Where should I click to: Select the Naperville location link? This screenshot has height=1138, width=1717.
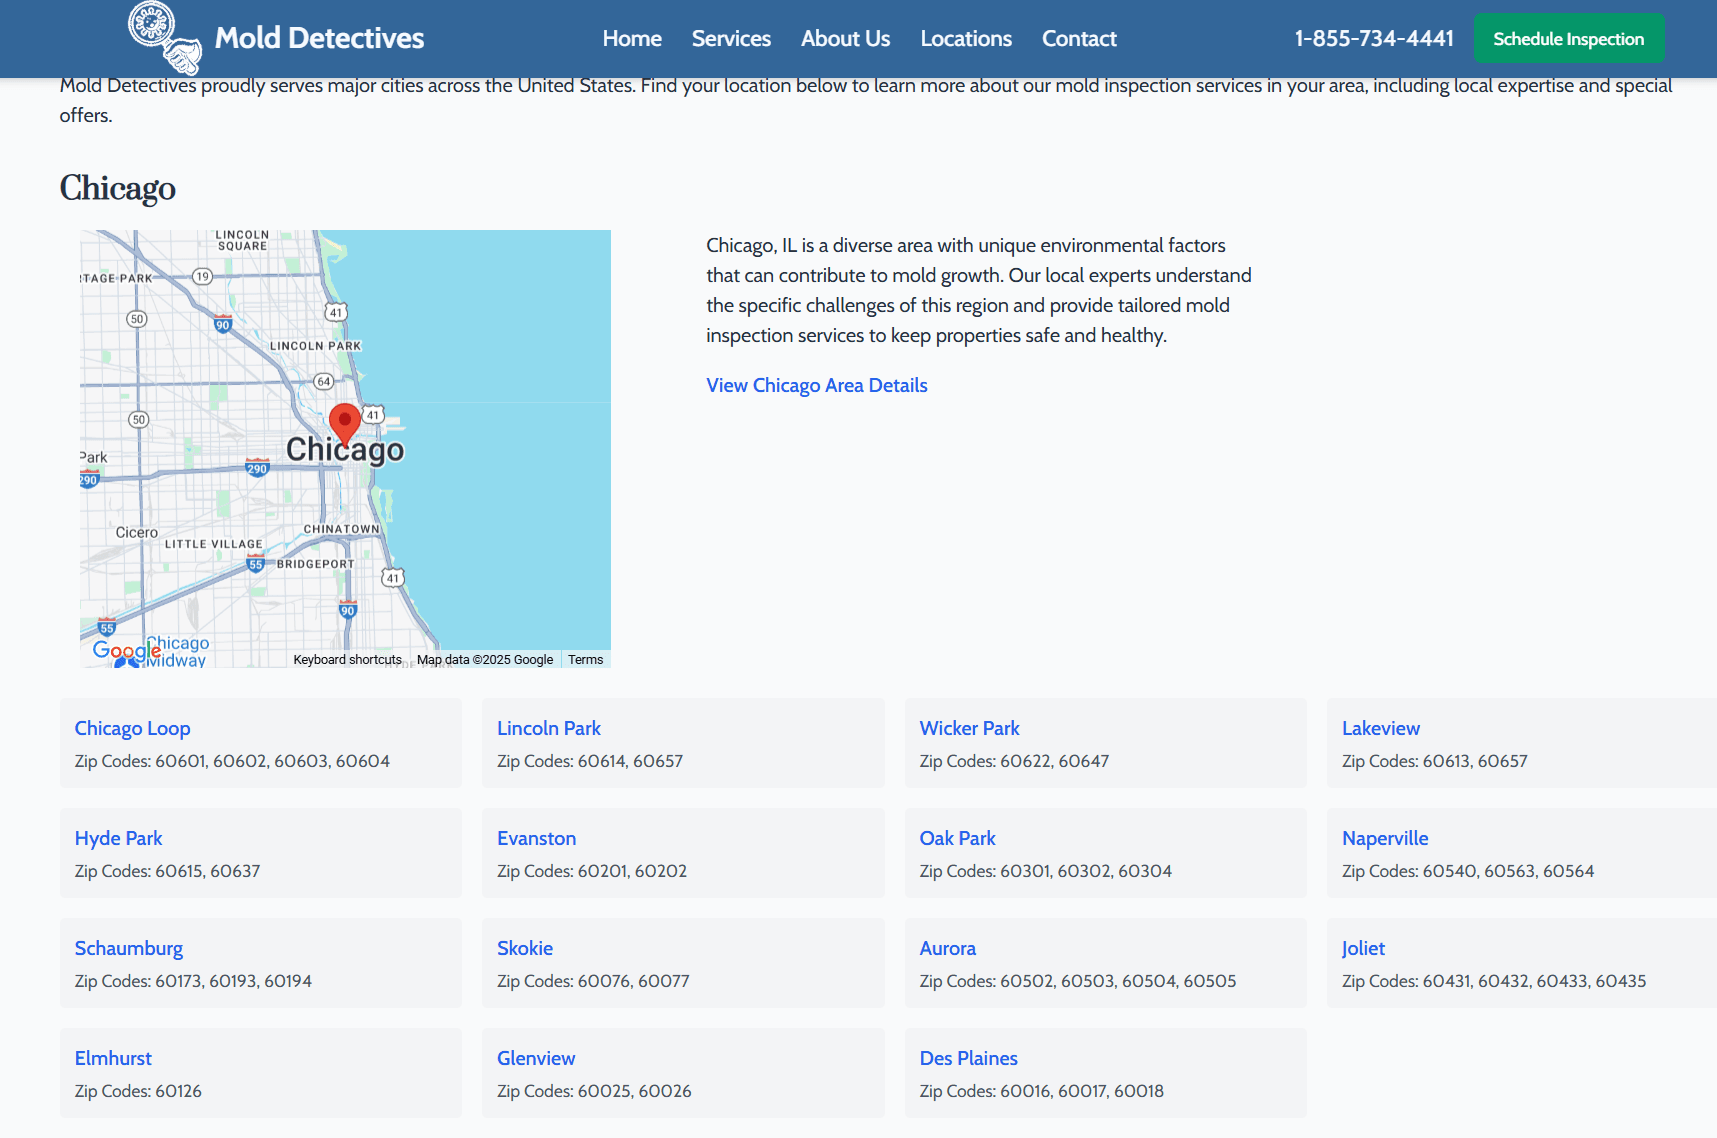pyautogui.click(x=1385, y=838)
